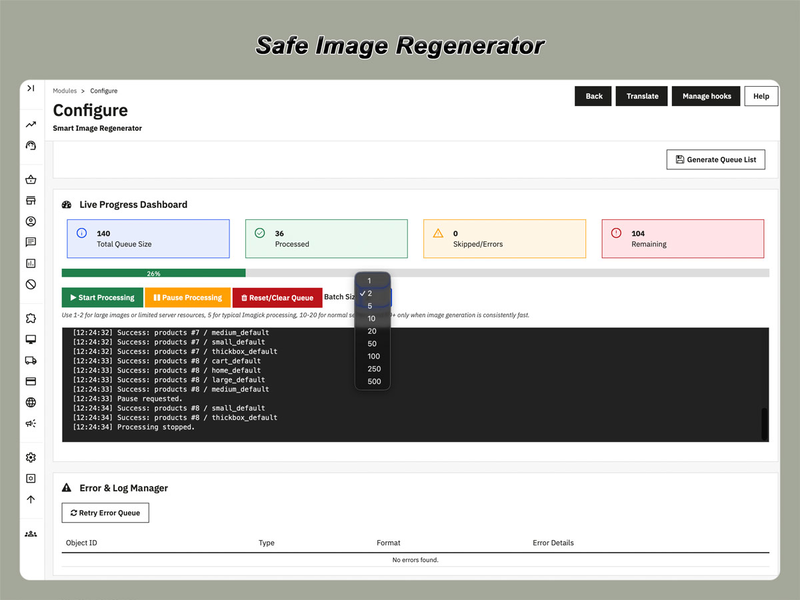Click the info icon in Total Queue Size card
Viewport: 800px width, 600px height.
pyautogui.click(x=82, y=233)
